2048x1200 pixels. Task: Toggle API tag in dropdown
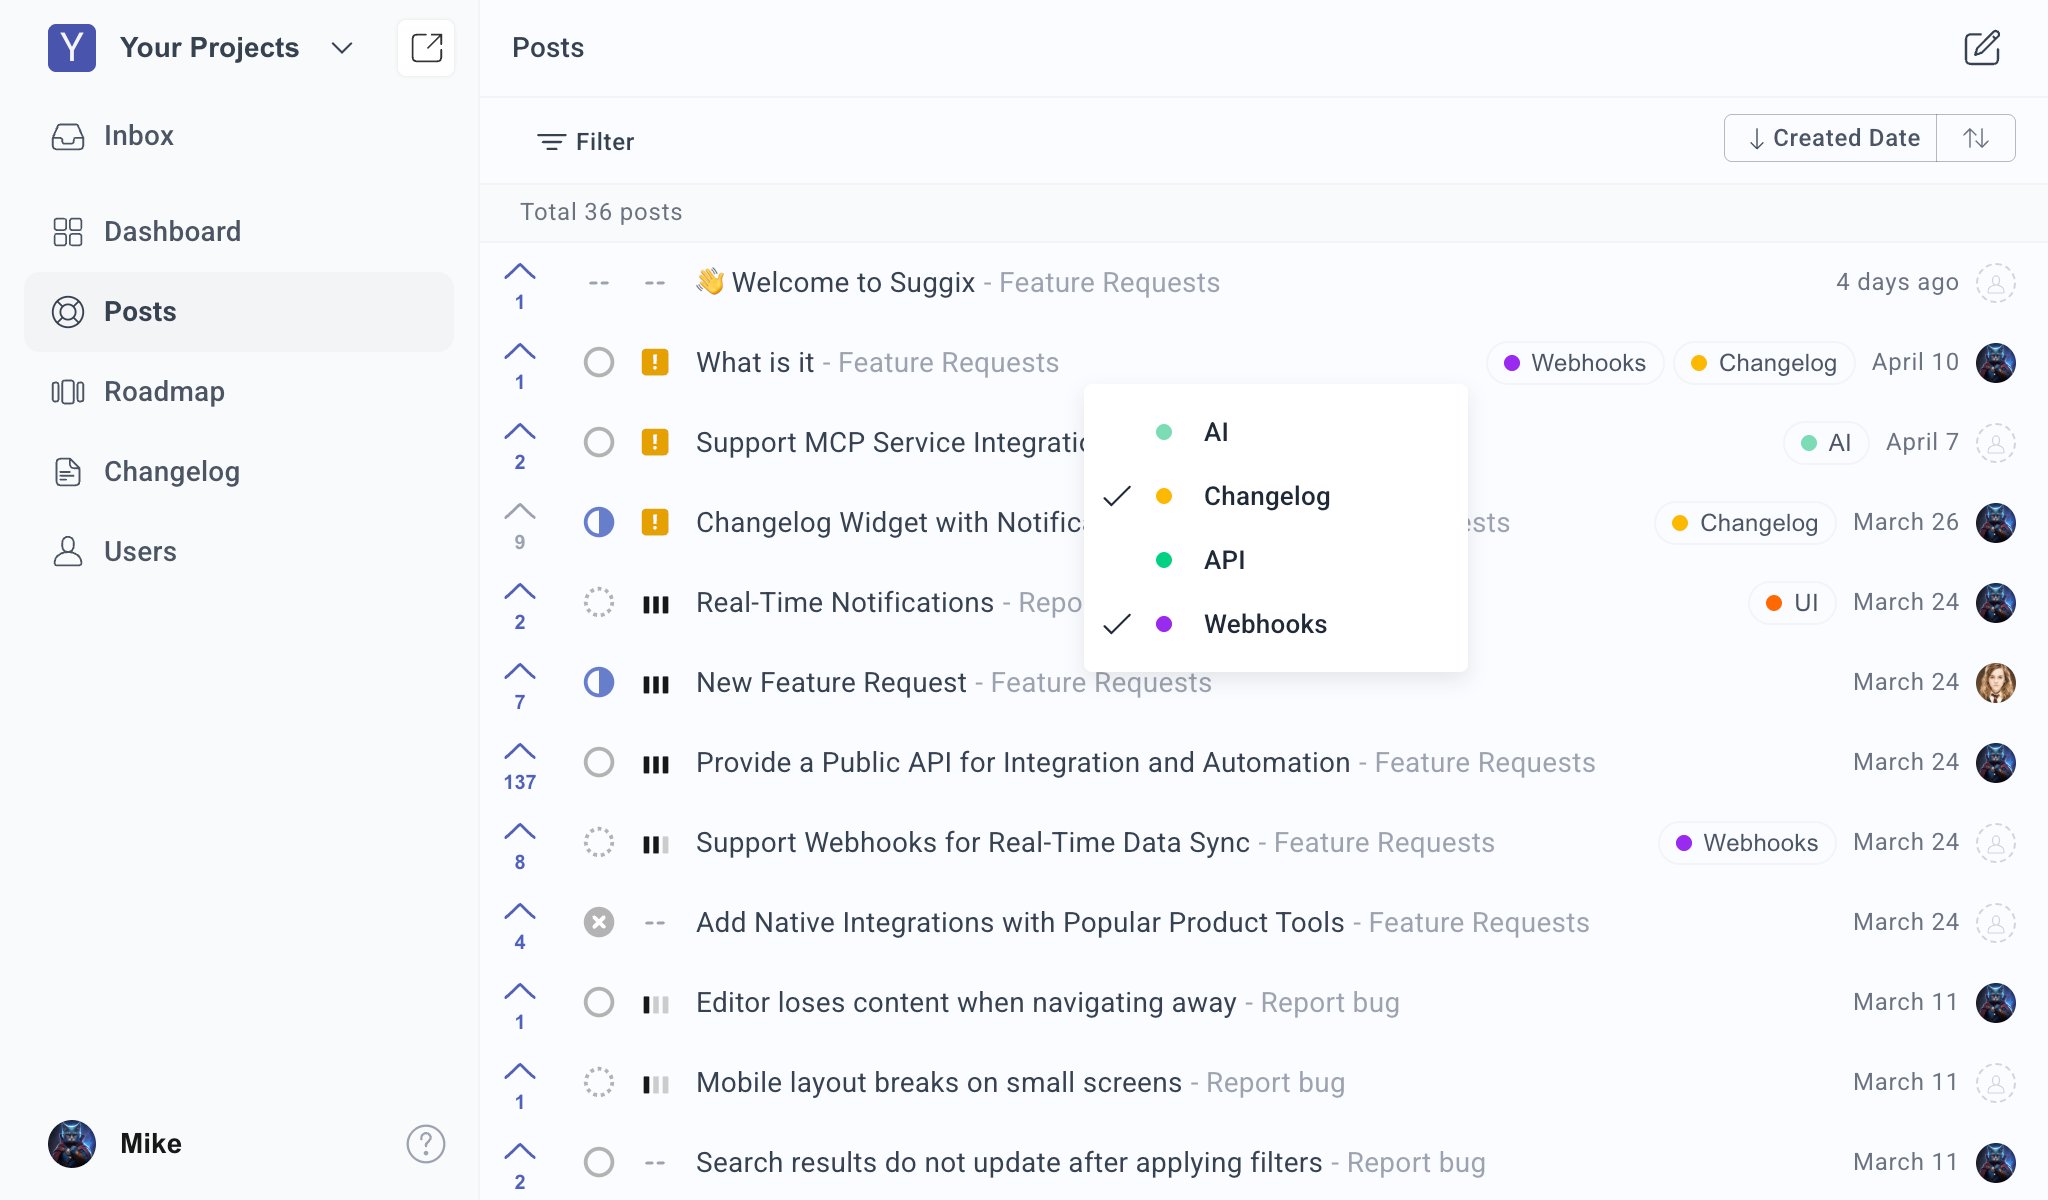1276,560
